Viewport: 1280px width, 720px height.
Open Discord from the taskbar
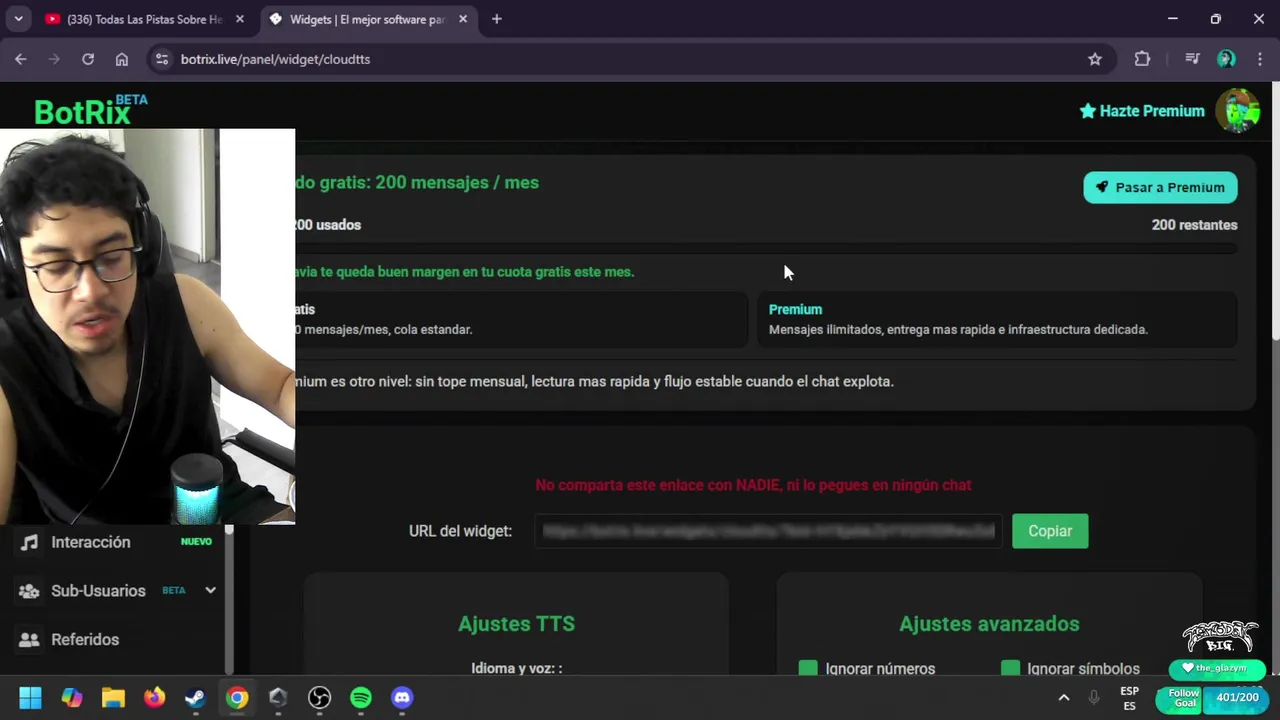(x=402, y=697)
